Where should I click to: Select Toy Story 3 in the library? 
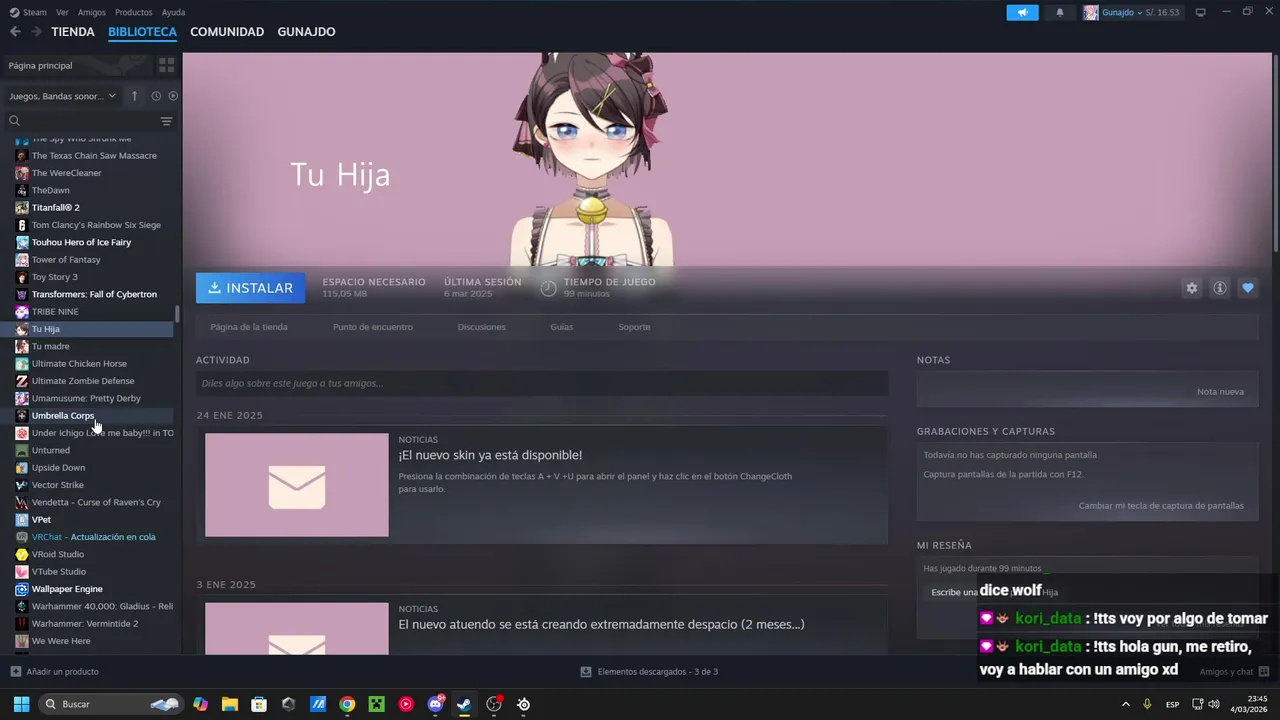(x=54, y=277)
